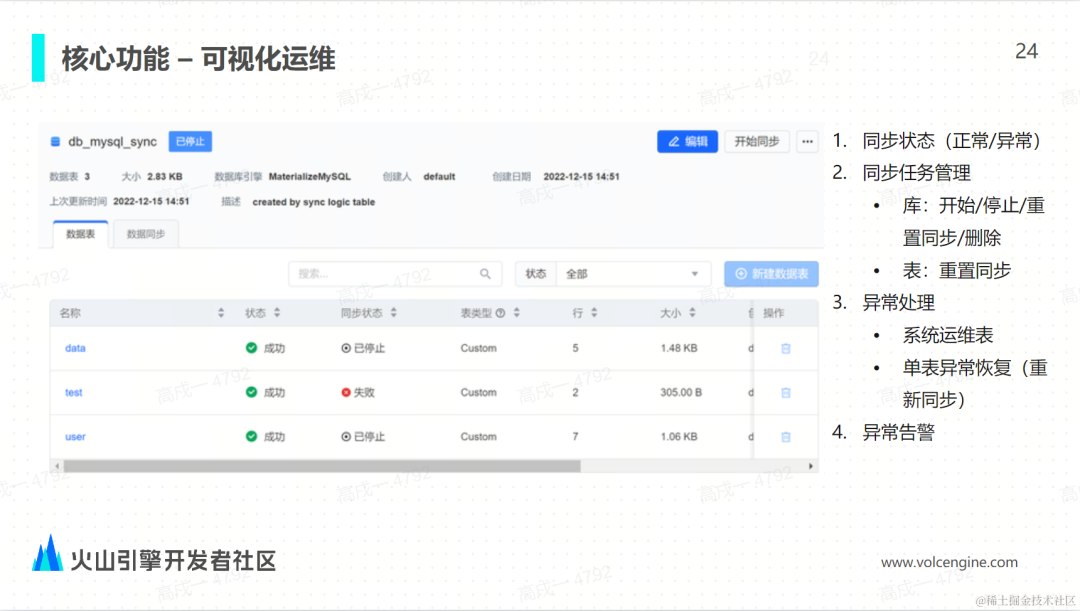
Task: Sort the table by 大小 column
Action: pos(692,313)
